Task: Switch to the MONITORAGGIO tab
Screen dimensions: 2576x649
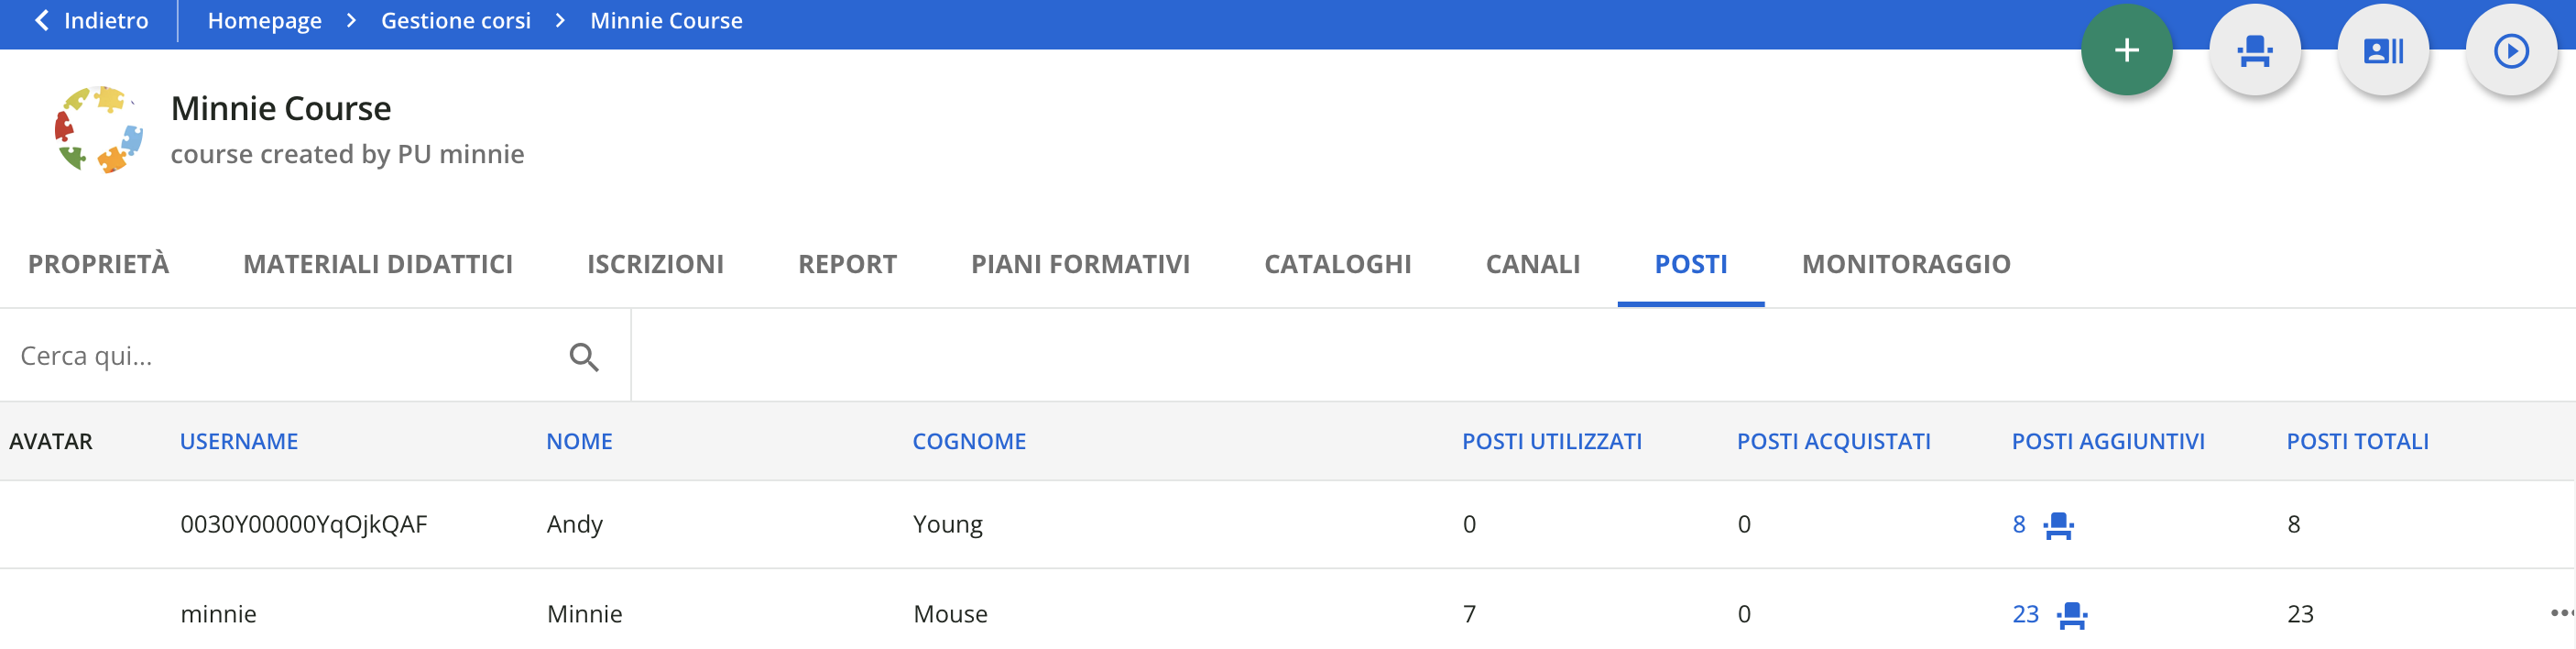Action: click(x=1906, y=263)
